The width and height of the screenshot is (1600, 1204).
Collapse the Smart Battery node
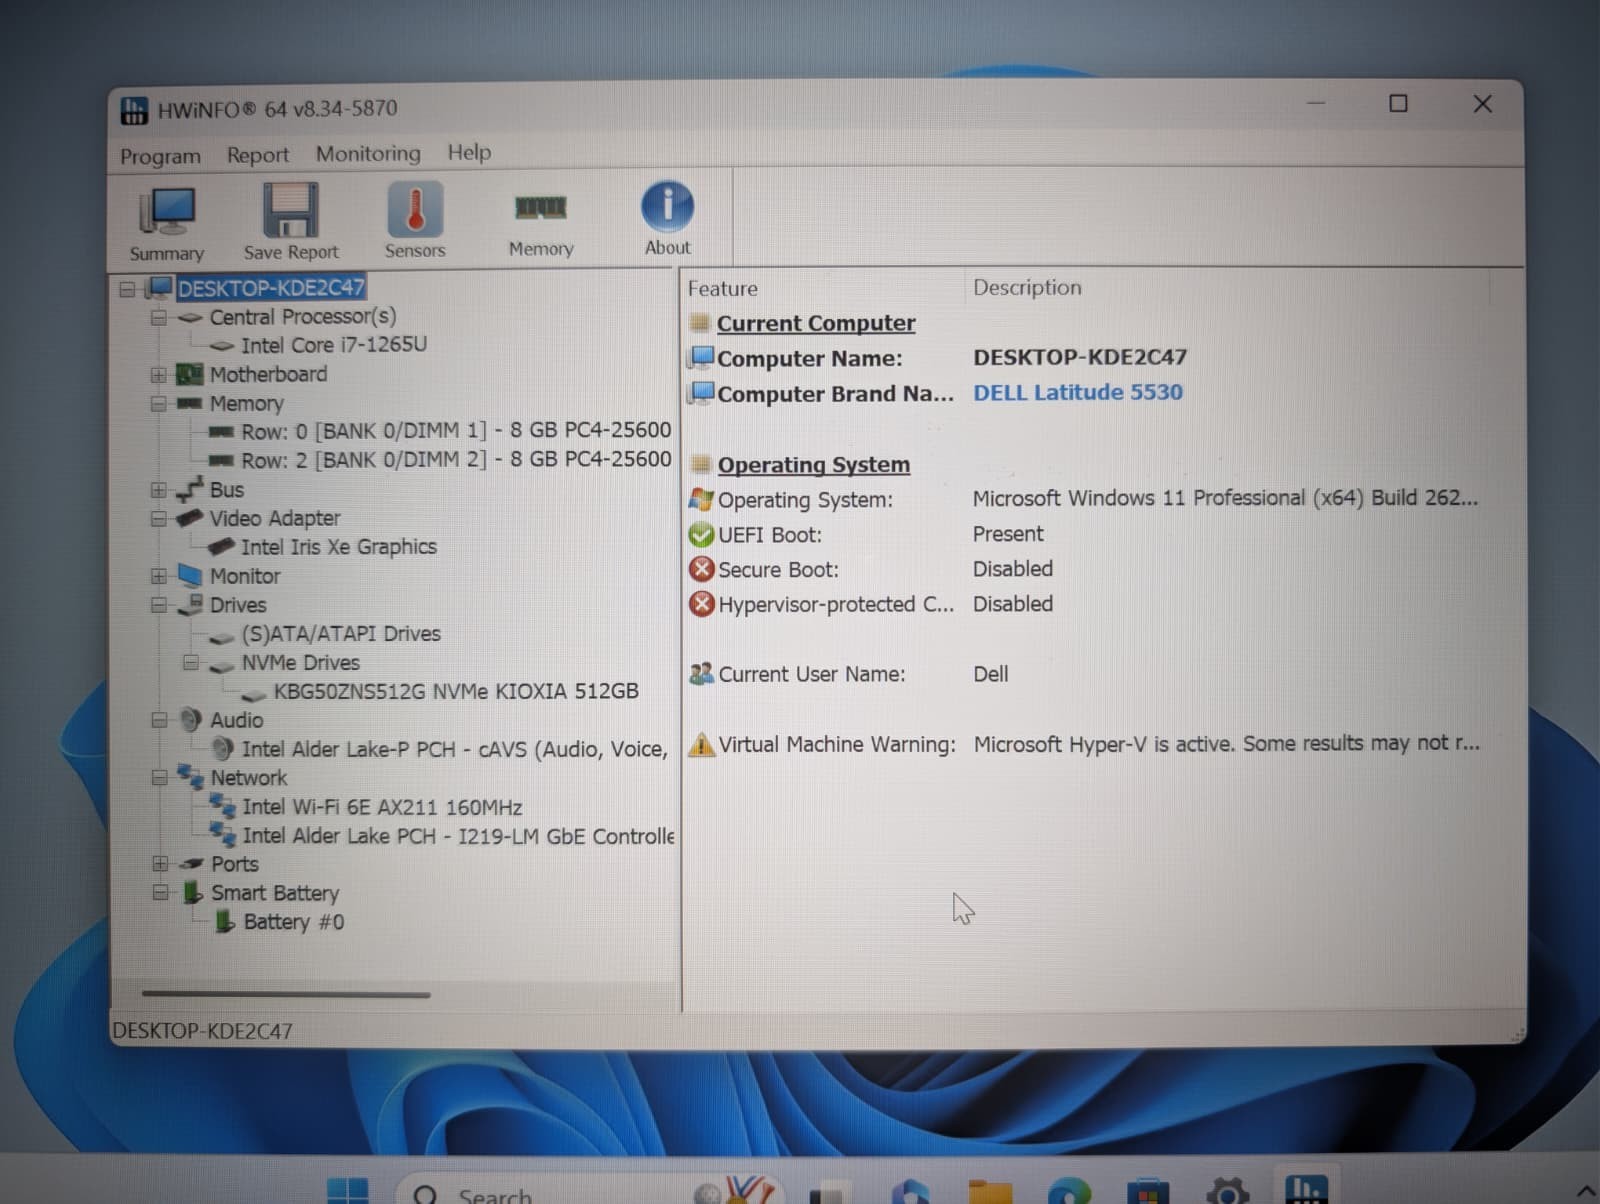coord(160,893)
